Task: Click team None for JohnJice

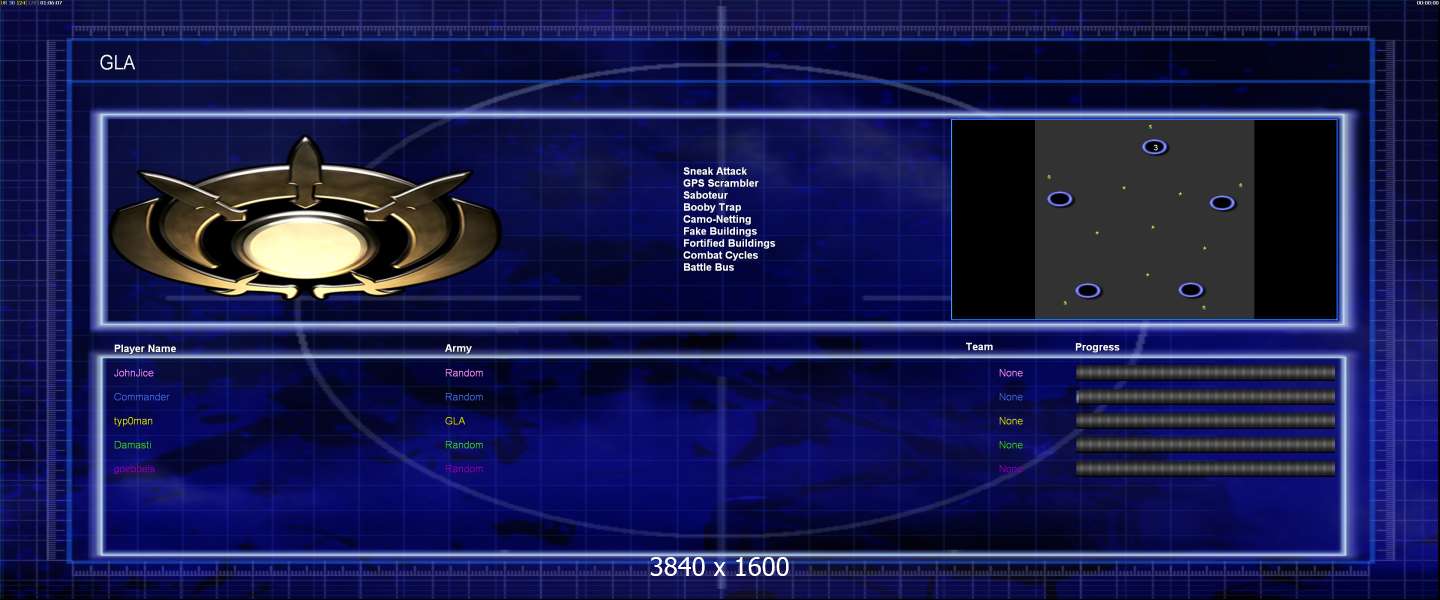Action: coord(1011,373)
